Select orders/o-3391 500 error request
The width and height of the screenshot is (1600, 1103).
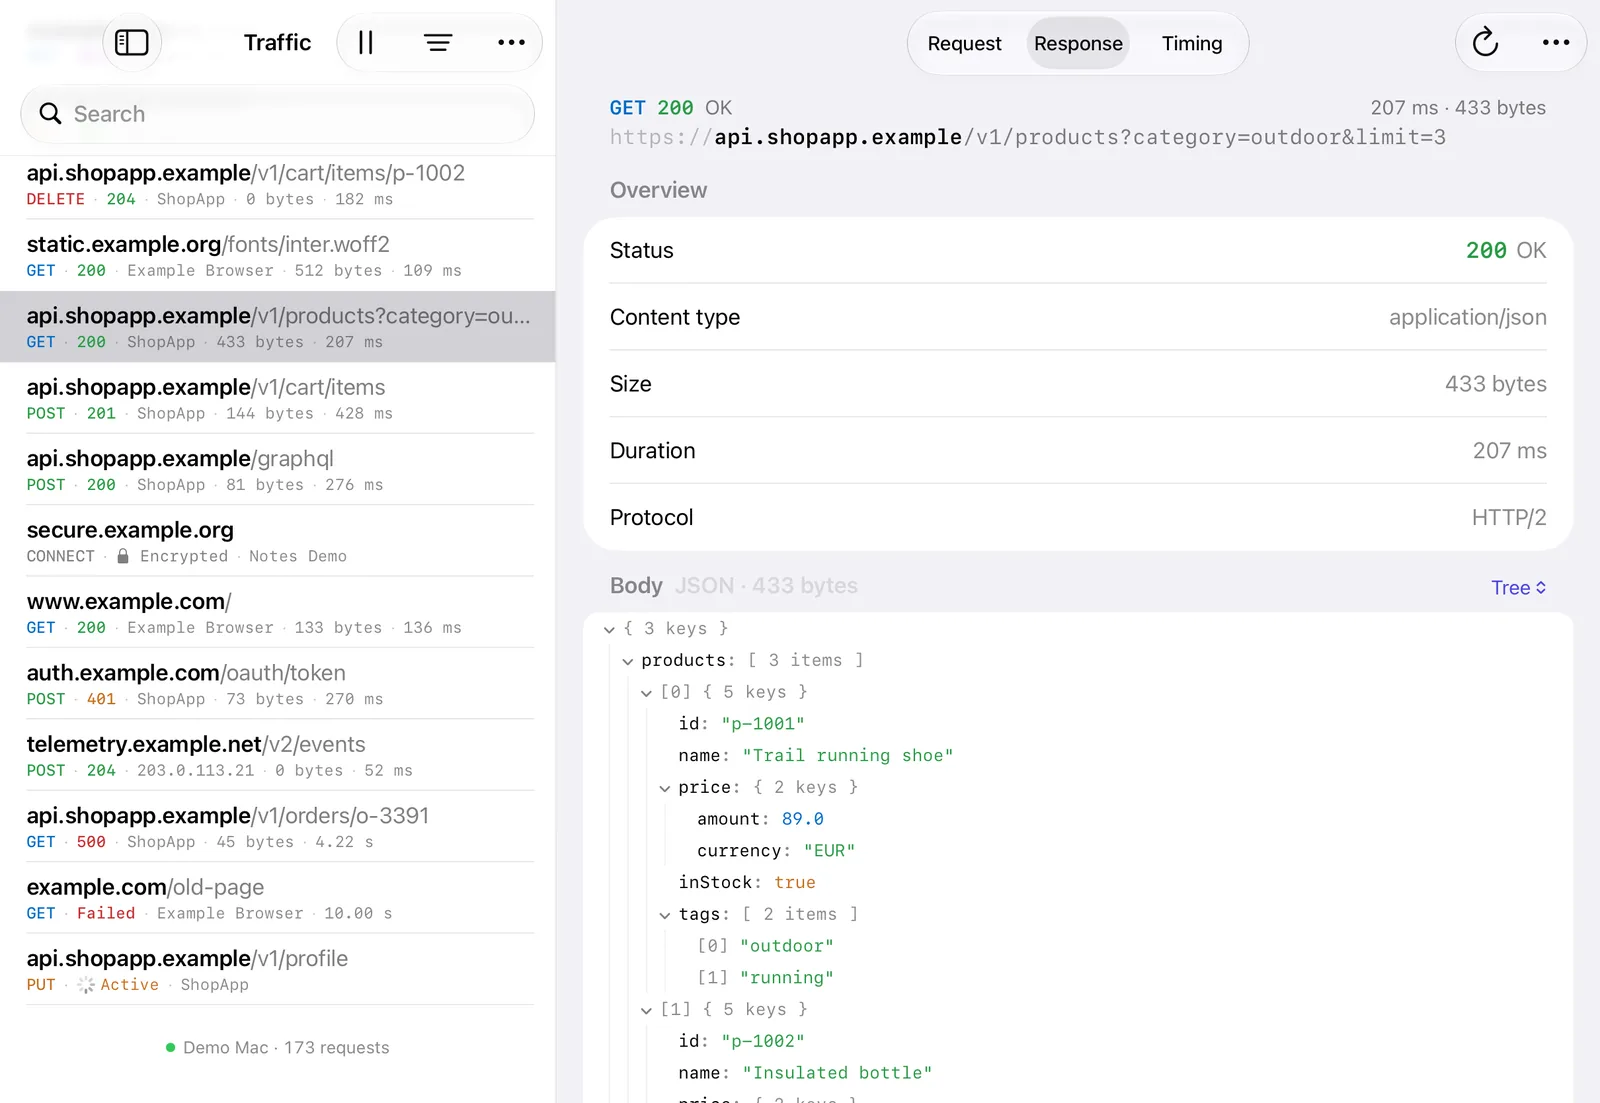pos(278,827)
